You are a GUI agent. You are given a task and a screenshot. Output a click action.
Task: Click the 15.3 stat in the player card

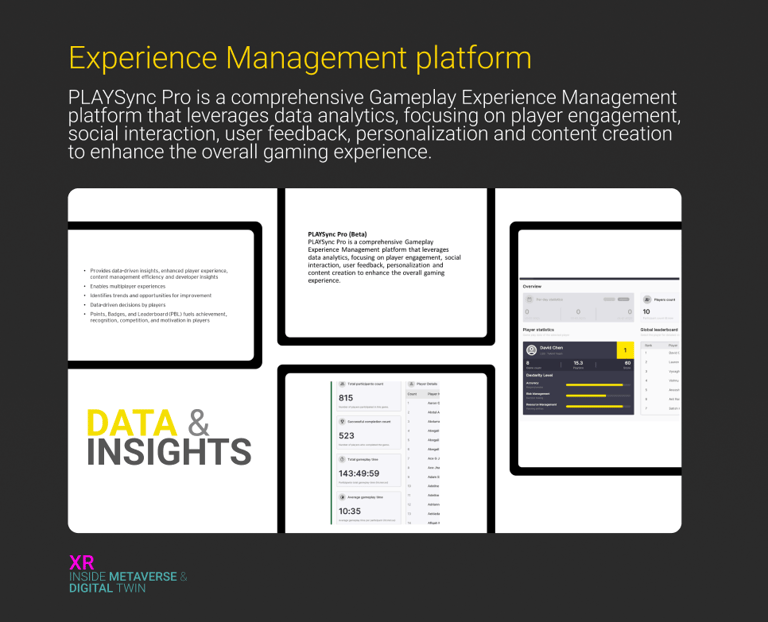tap(578, 363)
